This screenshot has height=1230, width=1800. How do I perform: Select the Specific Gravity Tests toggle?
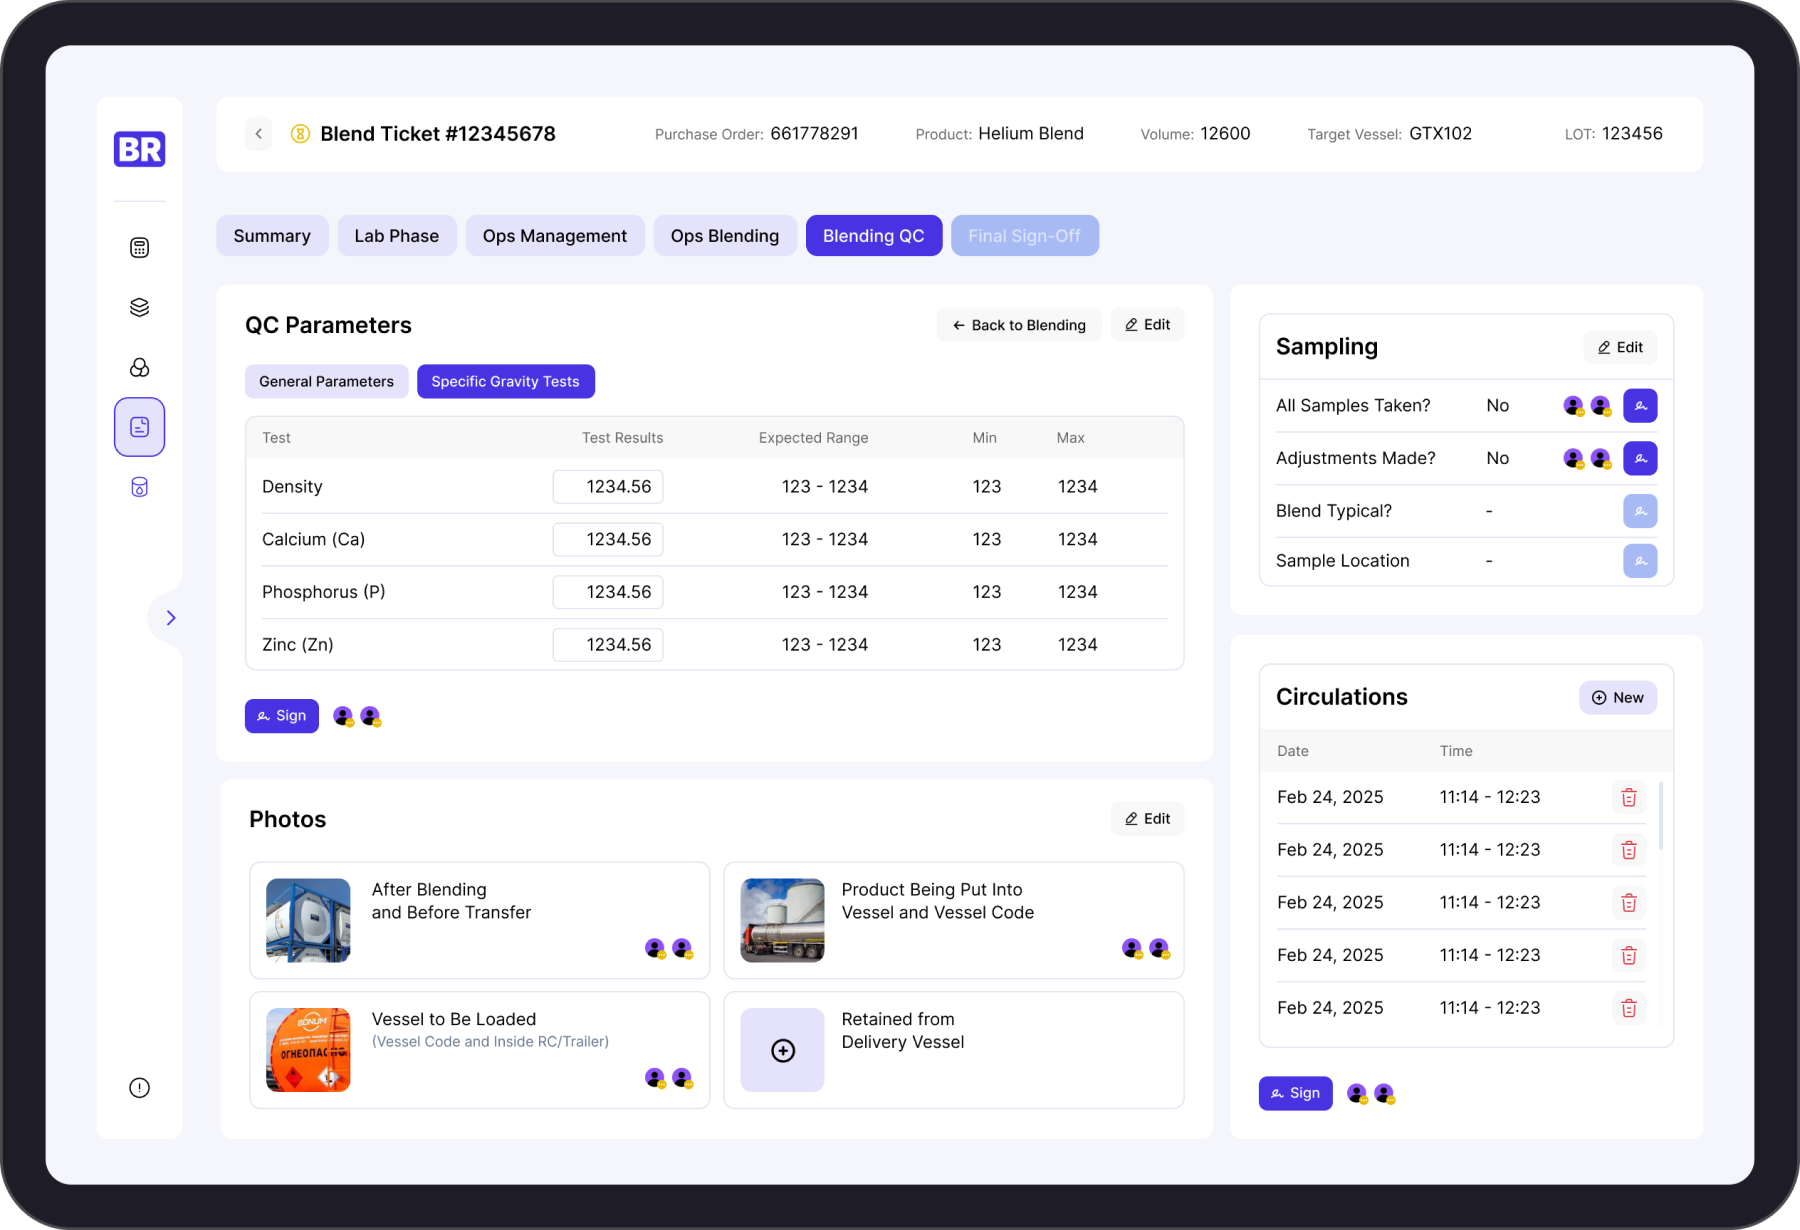[x=505, y=382]
